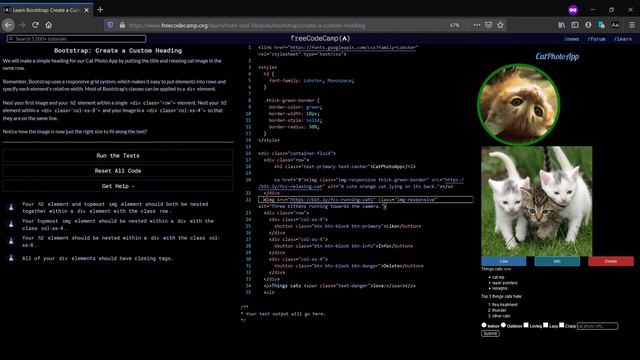Click the flask icon beside 'nested together' test
The height and width of the screenshot is (360, 640).
coord(11,207)
